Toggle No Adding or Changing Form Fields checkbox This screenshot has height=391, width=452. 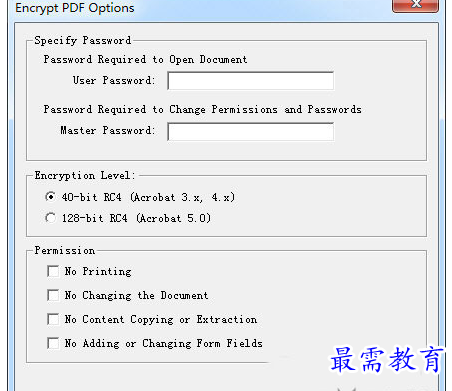point(53,343)
